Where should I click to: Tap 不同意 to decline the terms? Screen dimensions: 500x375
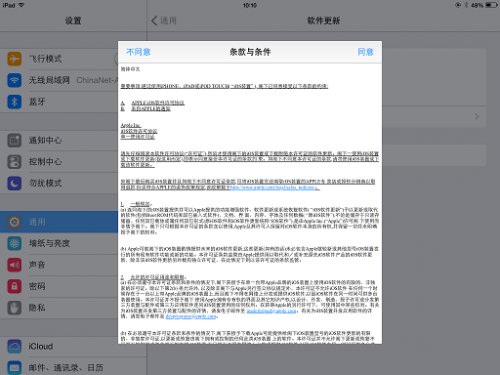(x=138, y=52)
